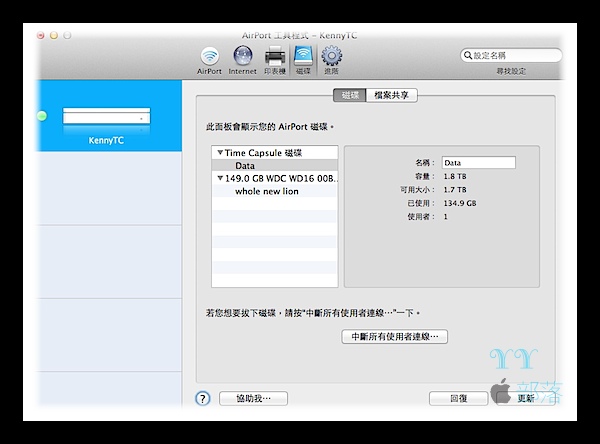
Task: Click the 149.0 GB WDC WD16 row text
Action: click(x=281, y=178)
